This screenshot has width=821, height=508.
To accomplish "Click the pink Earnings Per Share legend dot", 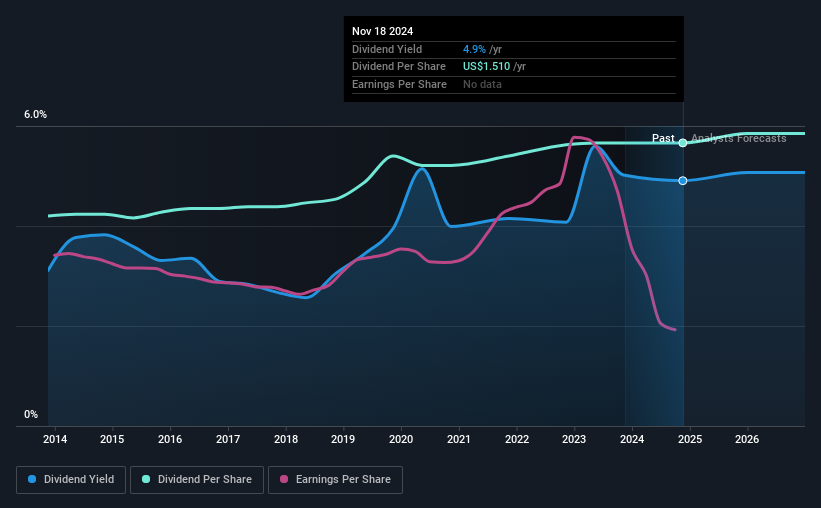I will tap(284, 479).
